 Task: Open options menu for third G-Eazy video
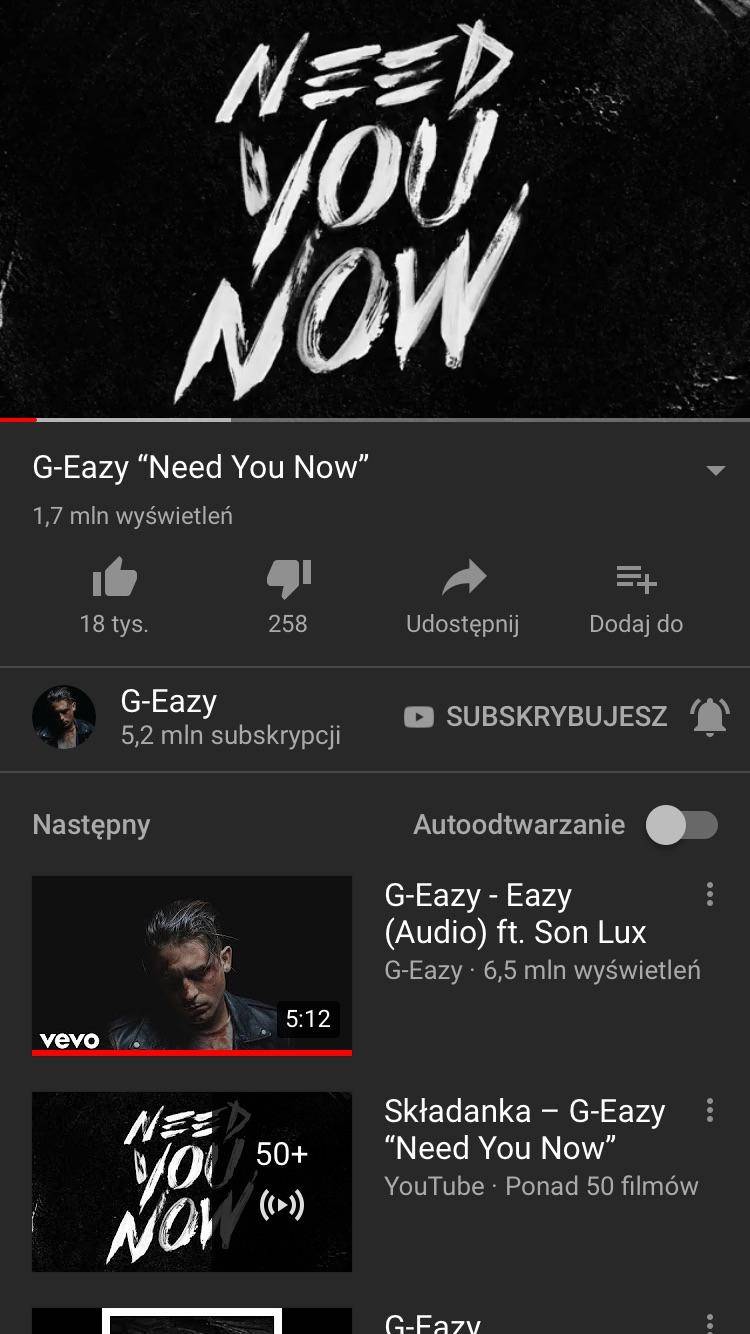tap(710, 1322)
